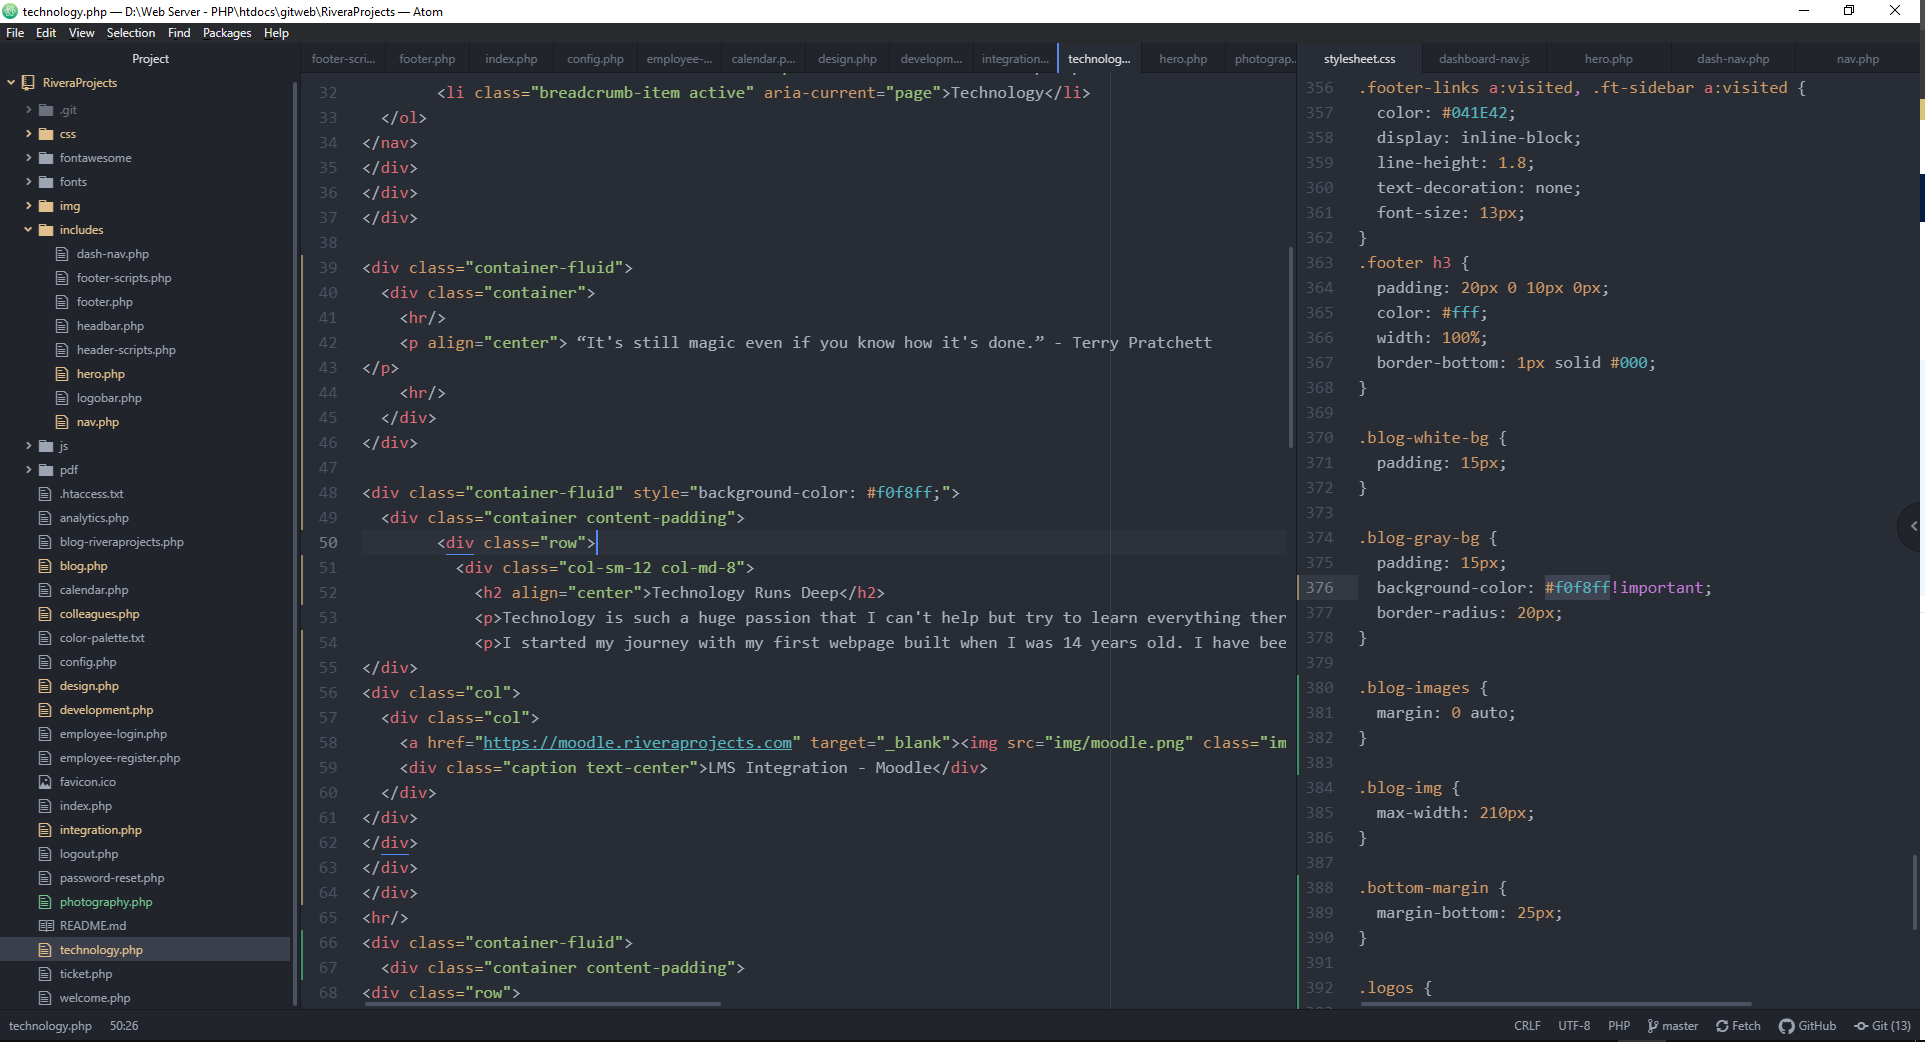Expand the pdf folder

tap(28, 470)
